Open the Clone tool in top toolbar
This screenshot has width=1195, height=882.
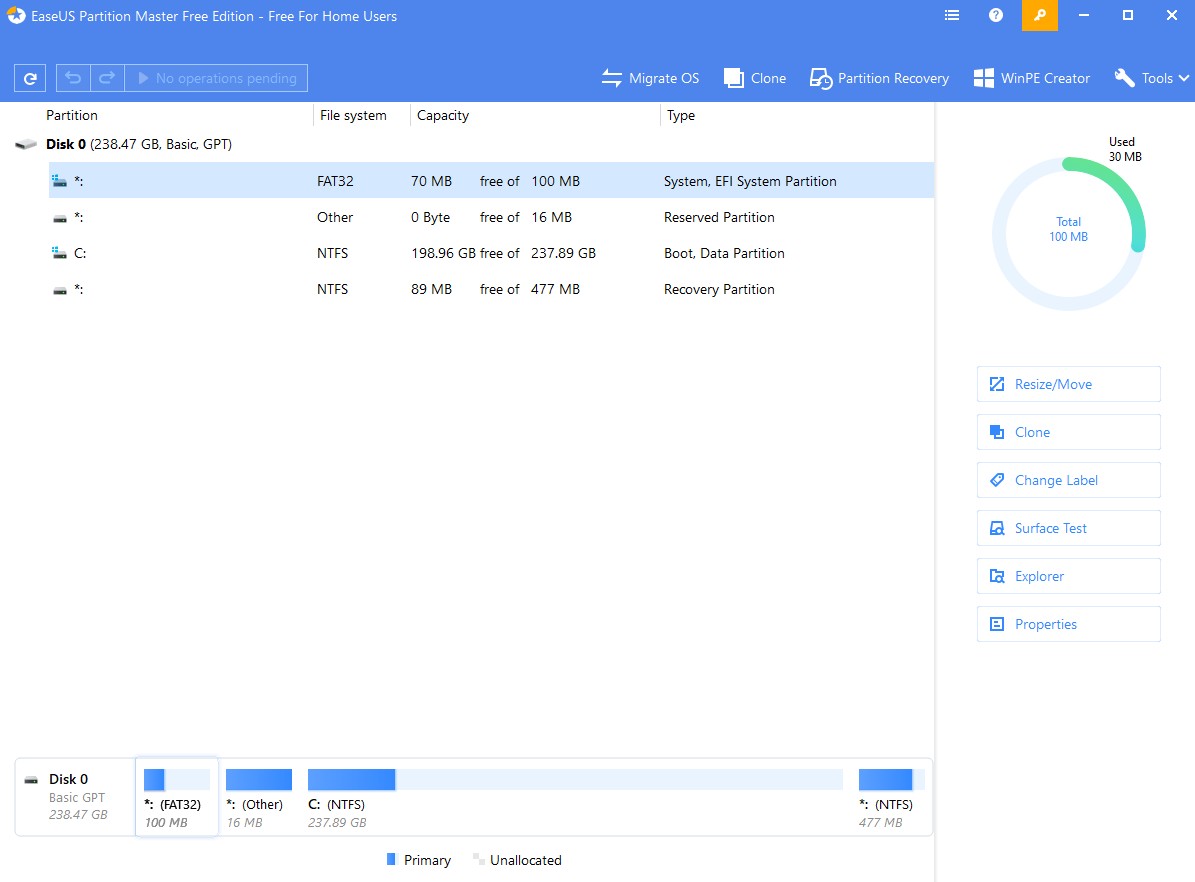click(754, 78)
